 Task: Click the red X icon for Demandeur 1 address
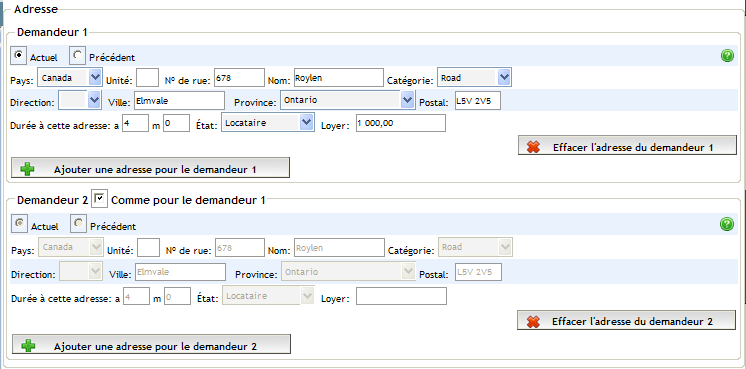coord(533,147)
